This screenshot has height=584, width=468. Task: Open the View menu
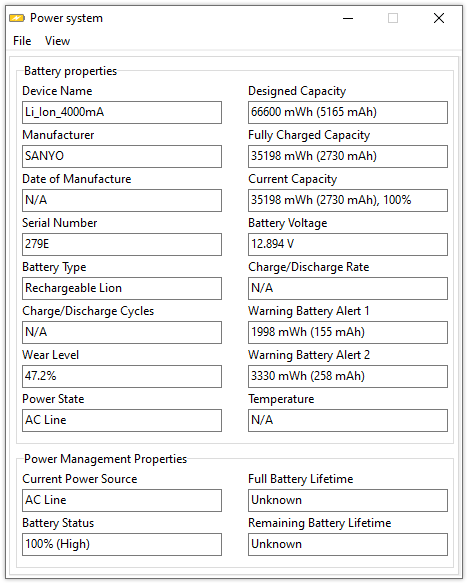[x=57, y=41]
